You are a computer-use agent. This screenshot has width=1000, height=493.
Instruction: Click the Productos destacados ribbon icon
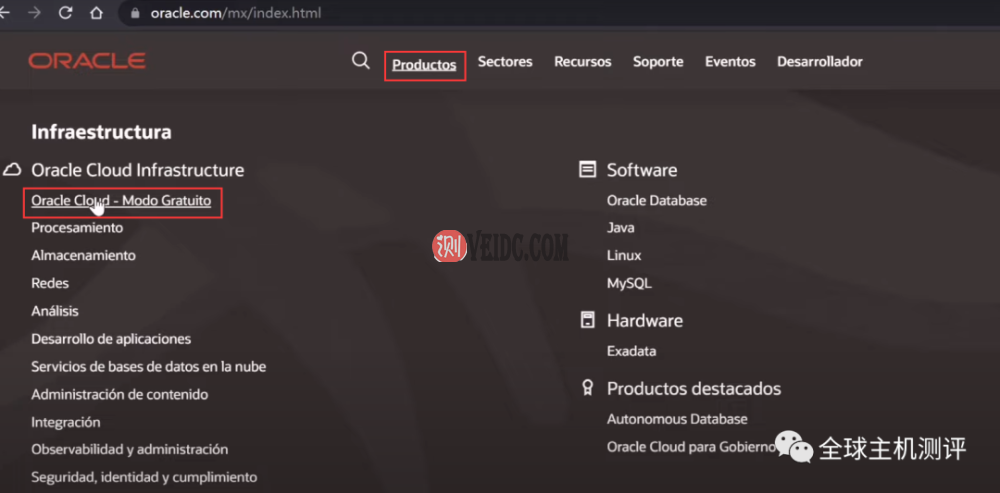tap(588, 388)
